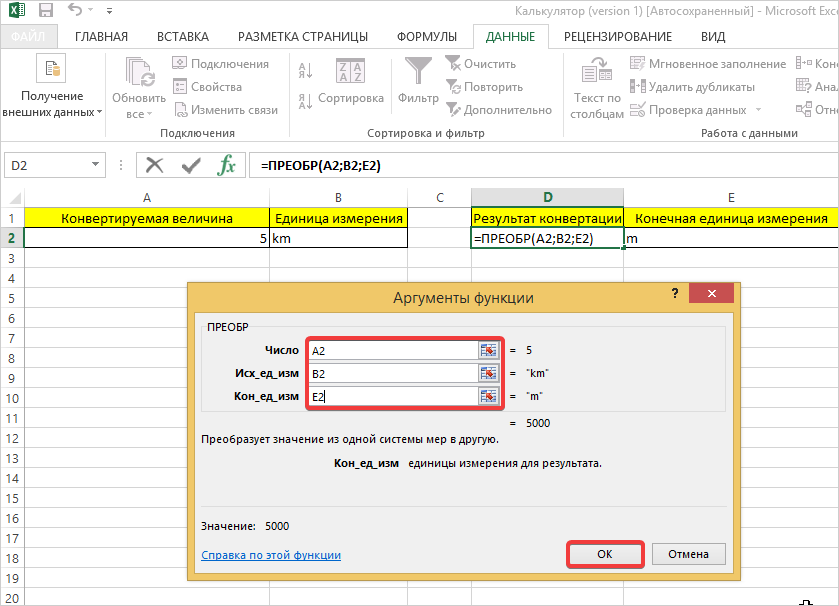The height and width of the screenshot is (606, 839).
Task: Click the Text to Columns icon
Action: (598, 72)
